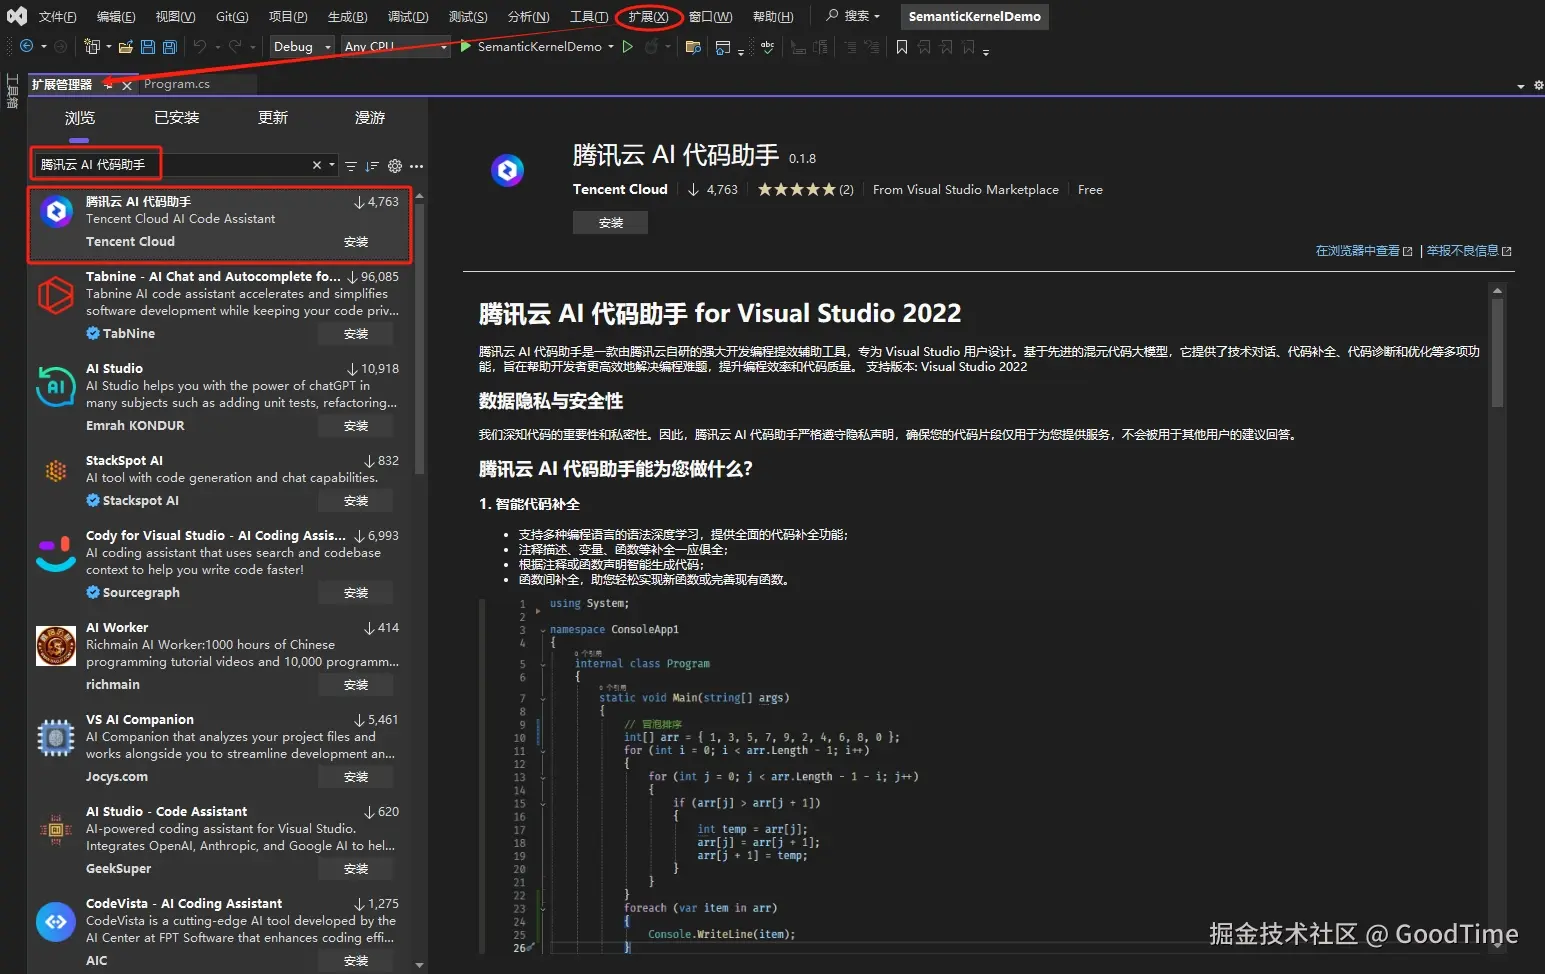Toggle a bookmark using the bookmark icon

(x=901, y=46)
